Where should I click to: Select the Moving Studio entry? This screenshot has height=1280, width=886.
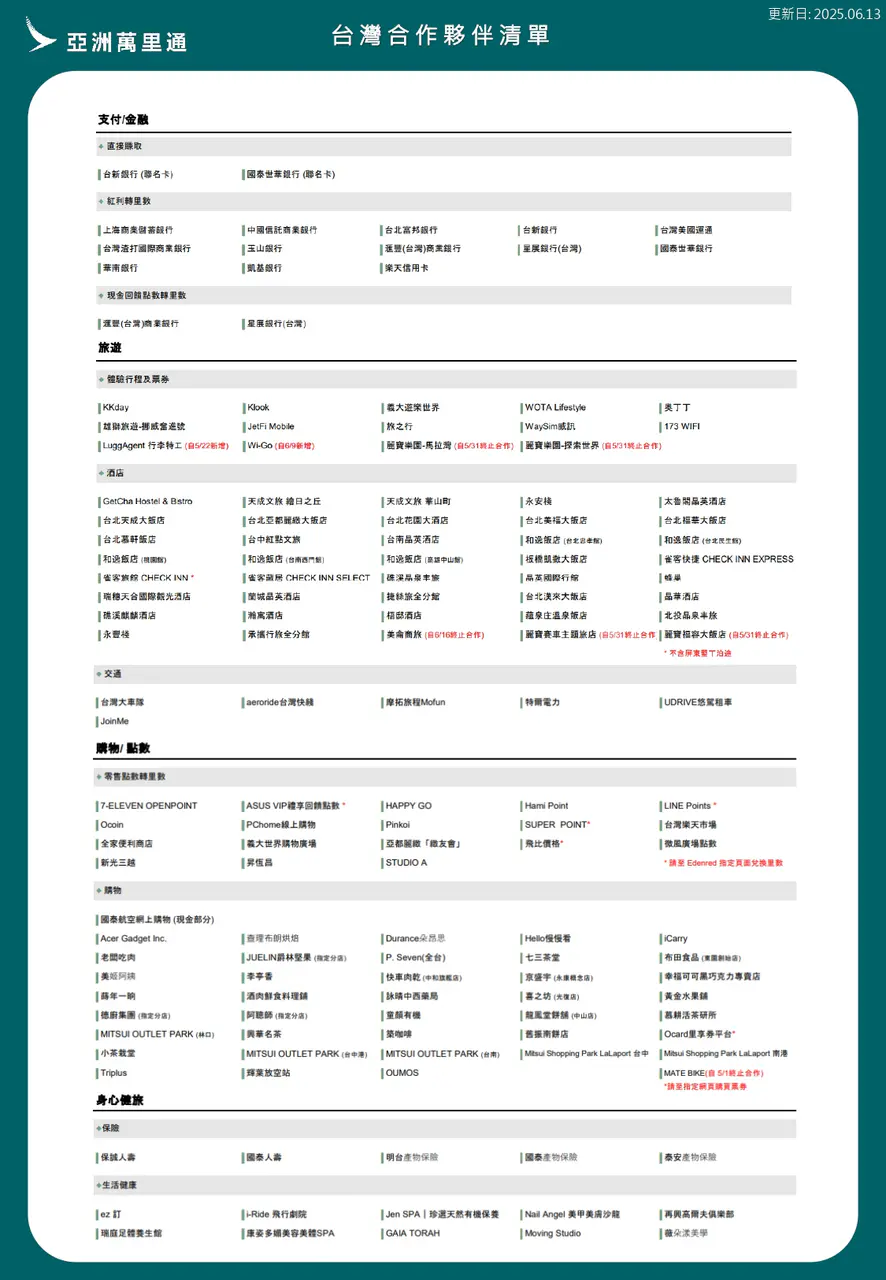tap(553, 1234)
